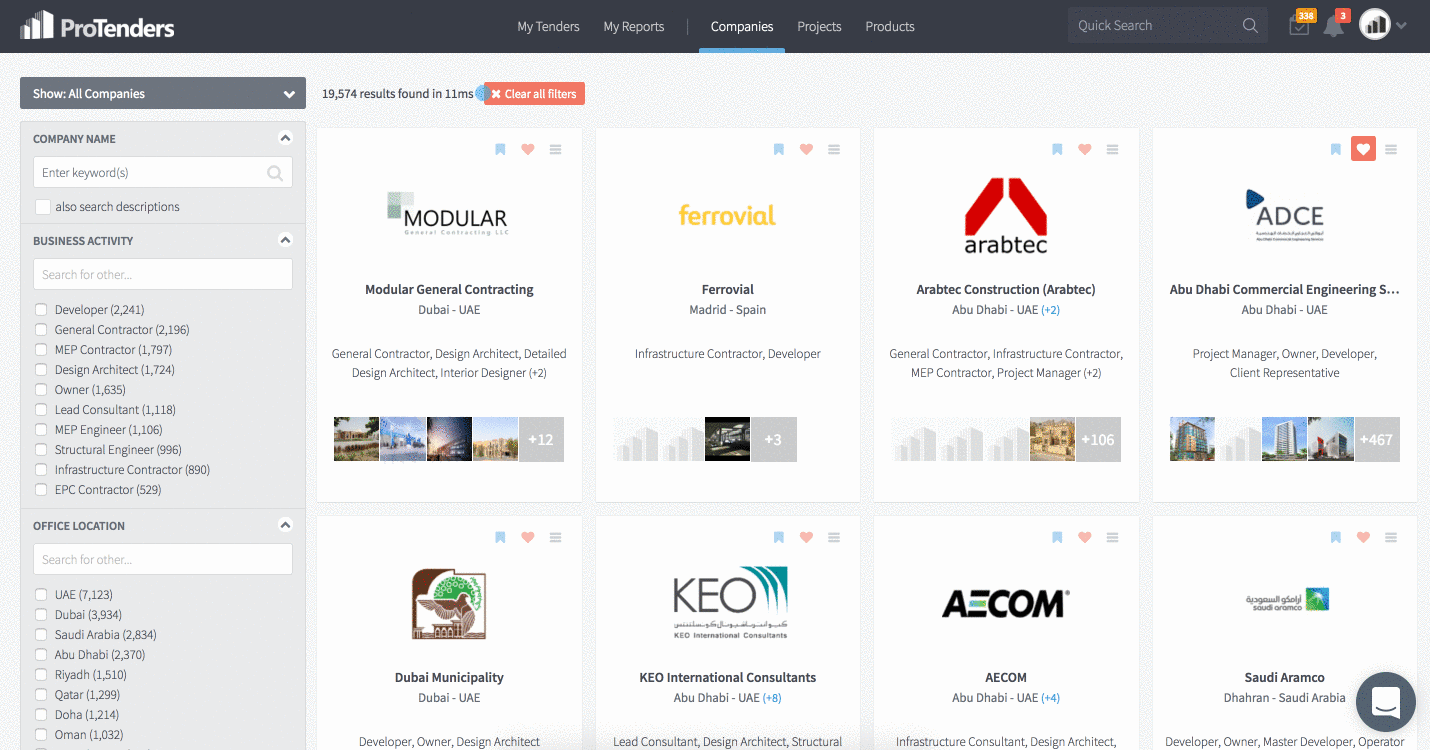Click the ProTenders logo
The height and width of the screenshot is (750, 1430).
97,26
